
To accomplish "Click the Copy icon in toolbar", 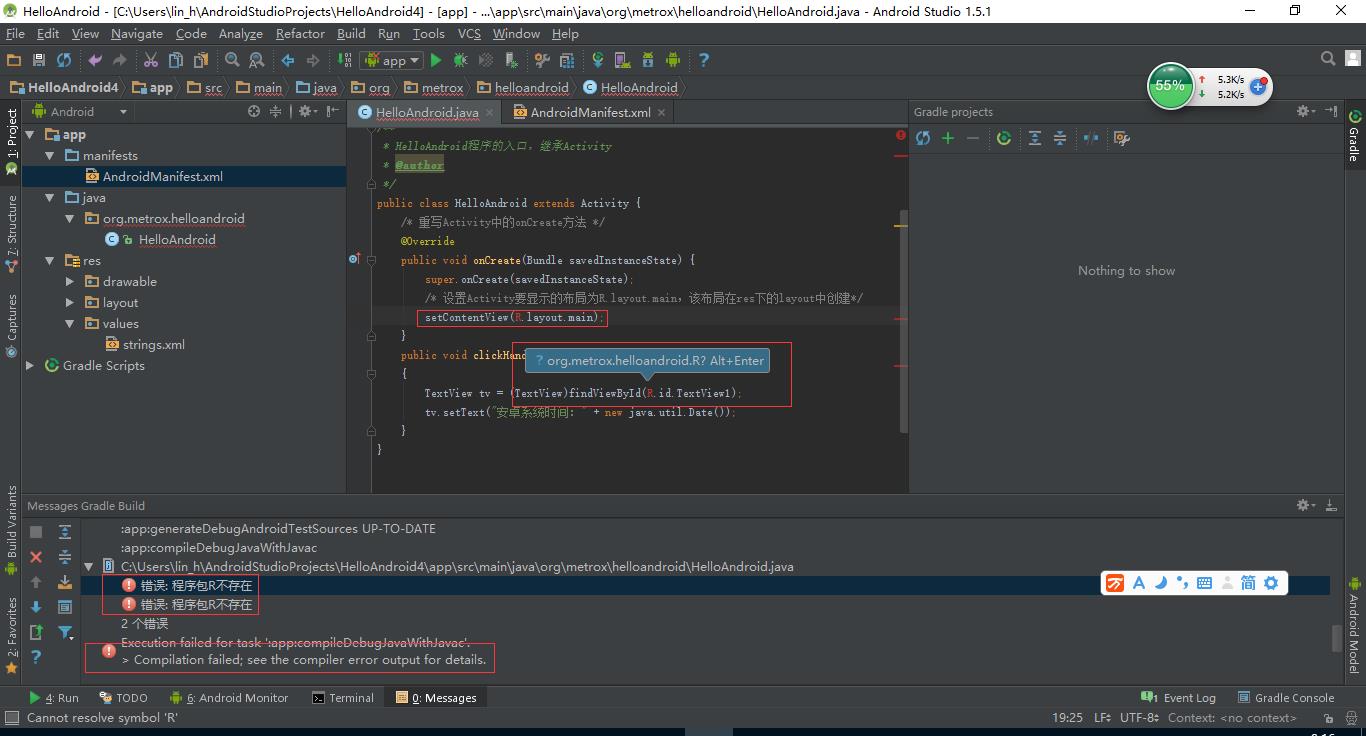I will tap(176, 60).
